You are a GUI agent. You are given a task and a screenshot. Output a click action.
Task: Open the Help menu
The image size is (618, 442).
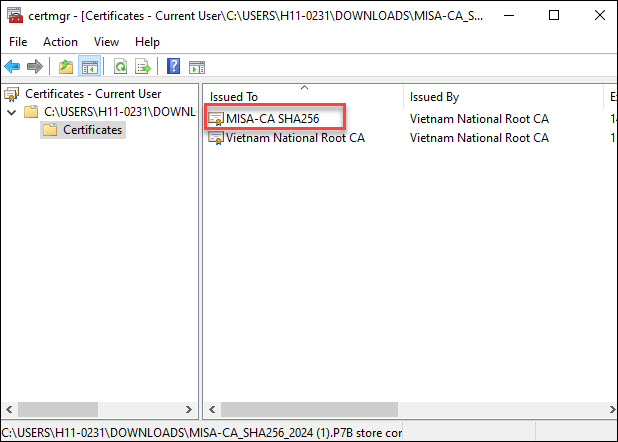(147, 42)
